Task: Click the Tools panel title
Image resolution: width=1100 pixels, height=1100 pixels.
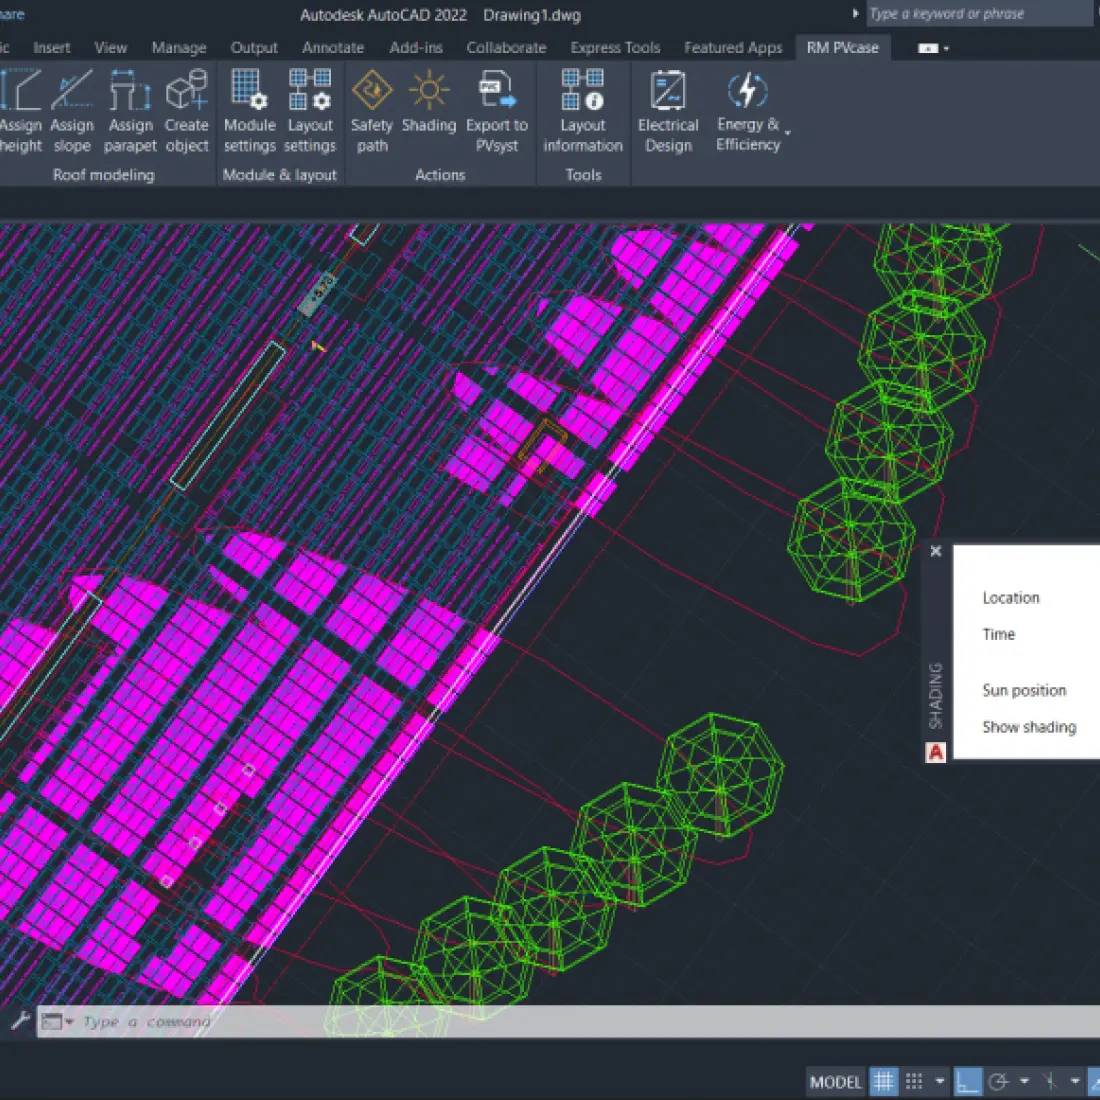Action: 584,175
